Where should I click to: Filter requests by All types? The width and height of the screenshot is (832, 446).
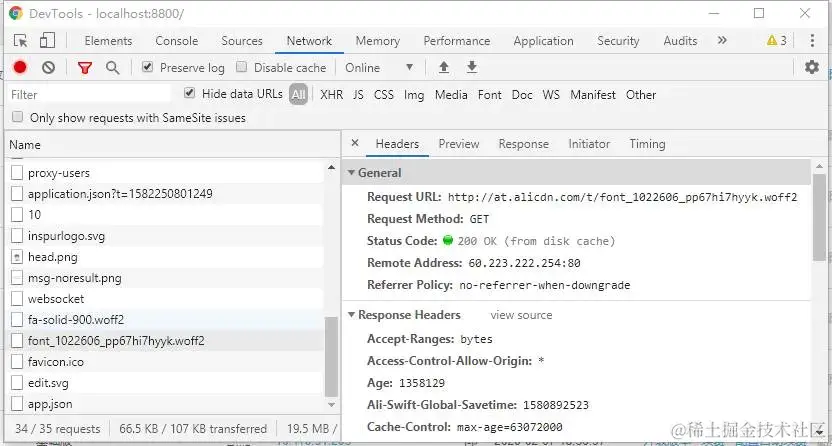pos(298,95)
